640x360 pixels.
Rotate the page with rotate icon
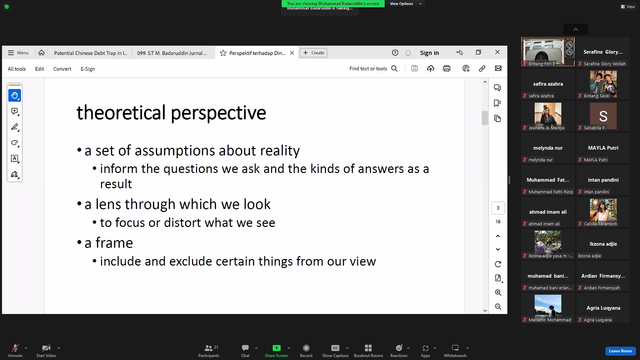[x=498, y=264]
